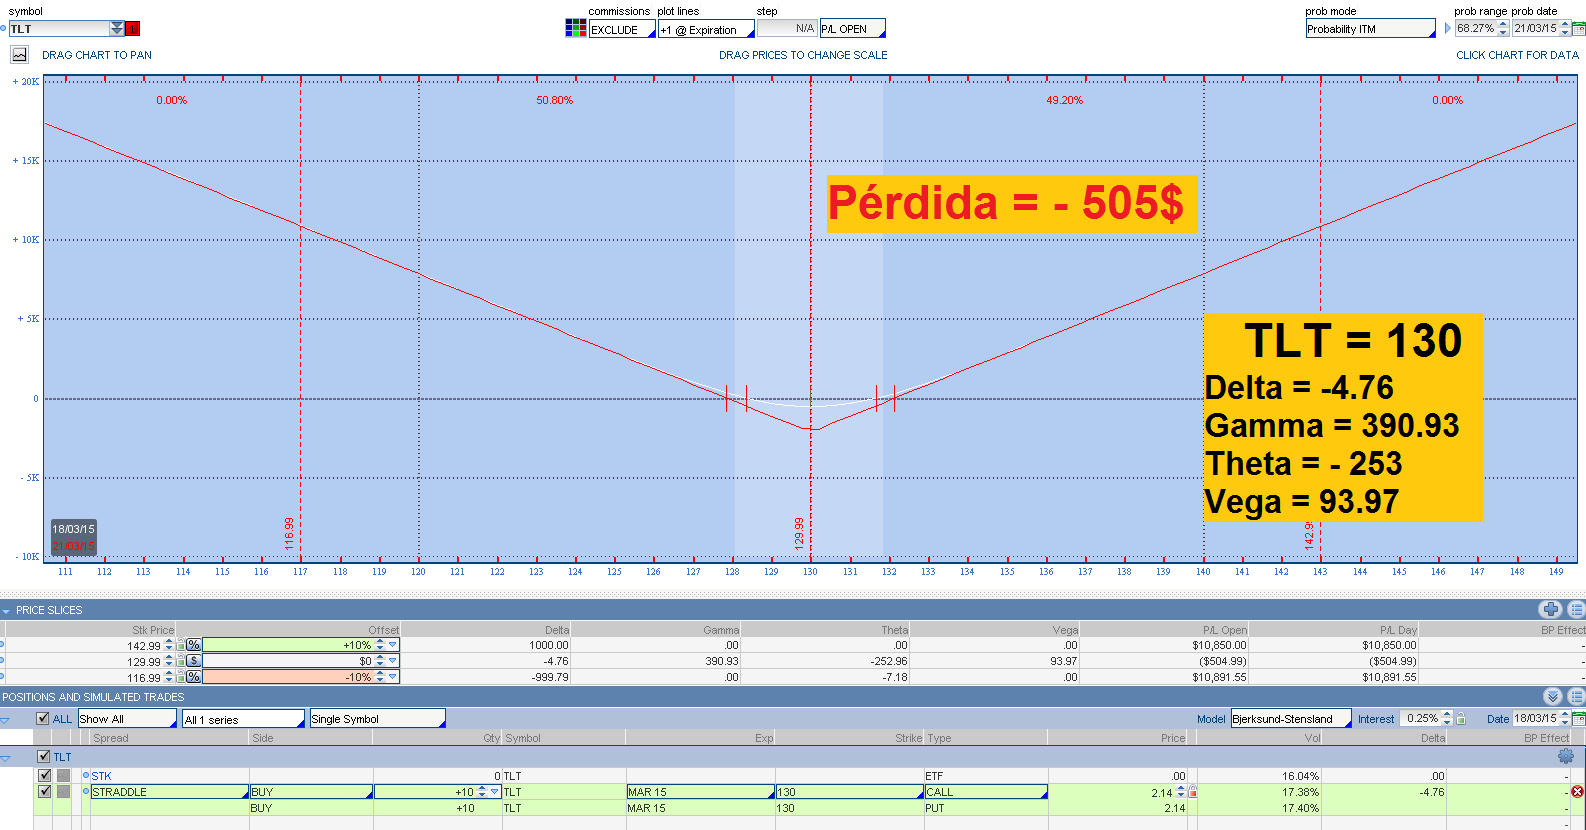
Task: Open the Positions and Simulated Trades list menu icon
Action: 1576,696
